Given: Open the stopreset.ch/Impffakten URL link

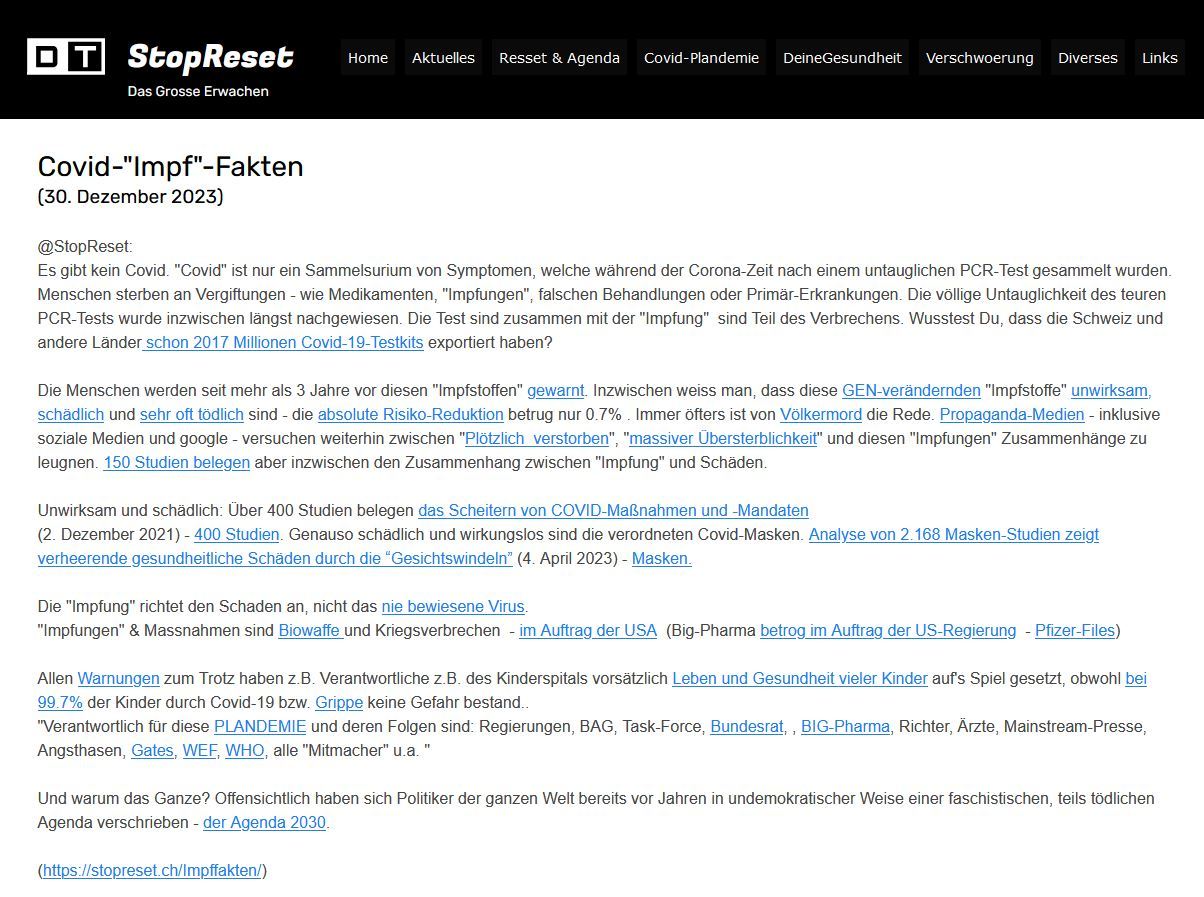Looking at the screenshot, I should (152, 871).
